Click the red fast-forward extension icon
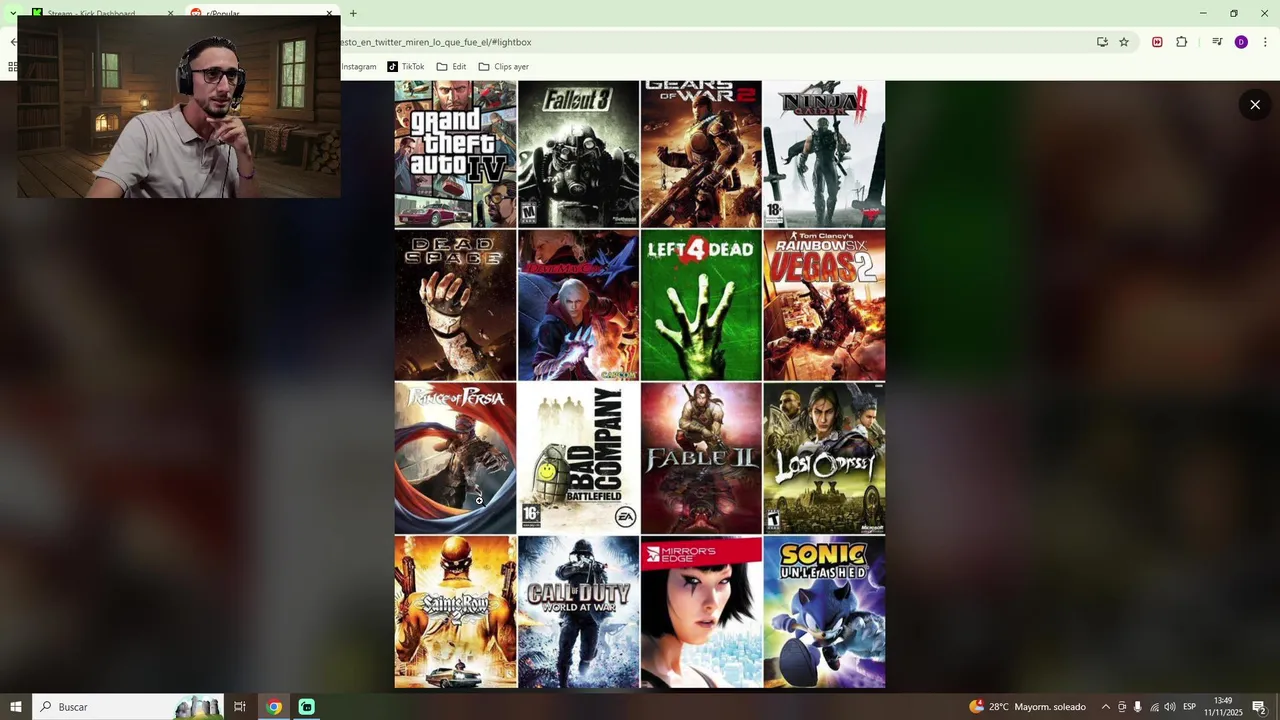1280x720 pixels. pos(1157,42)
